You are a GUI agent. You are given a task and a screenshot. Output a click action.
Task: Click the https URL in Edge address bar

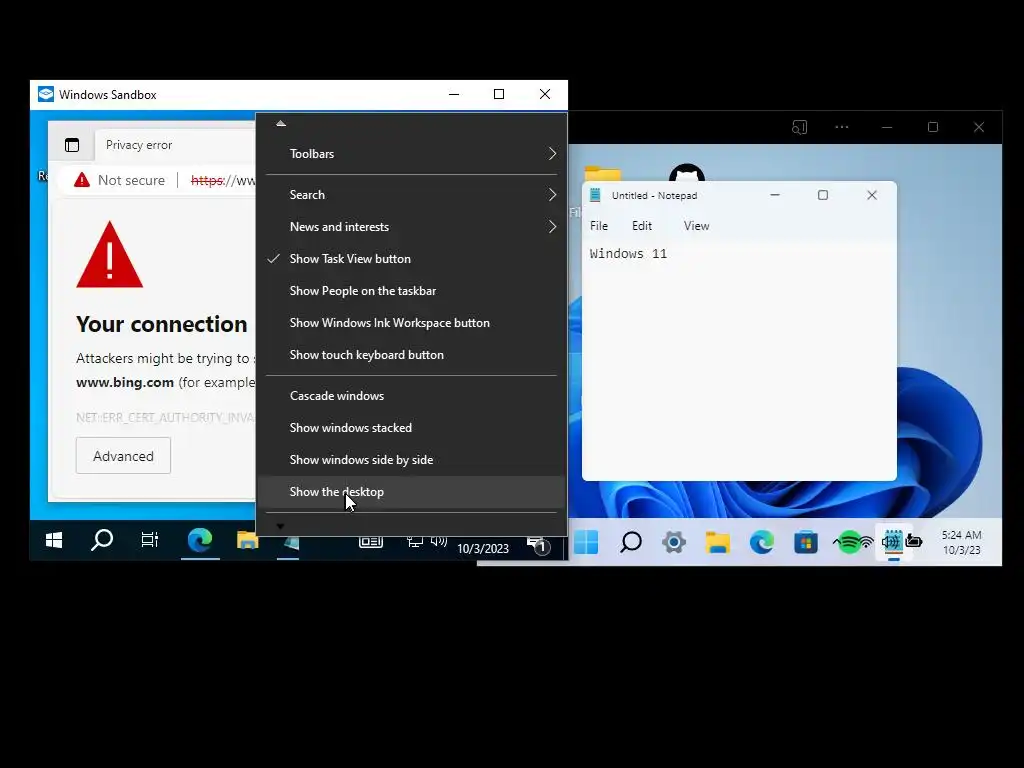(223, 180)
